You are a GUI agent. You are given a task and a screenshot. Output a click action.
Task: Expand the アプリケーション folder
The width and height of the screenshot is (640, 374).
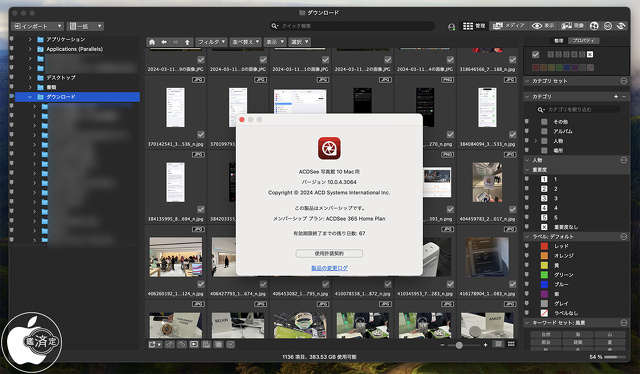pos(29,39)
